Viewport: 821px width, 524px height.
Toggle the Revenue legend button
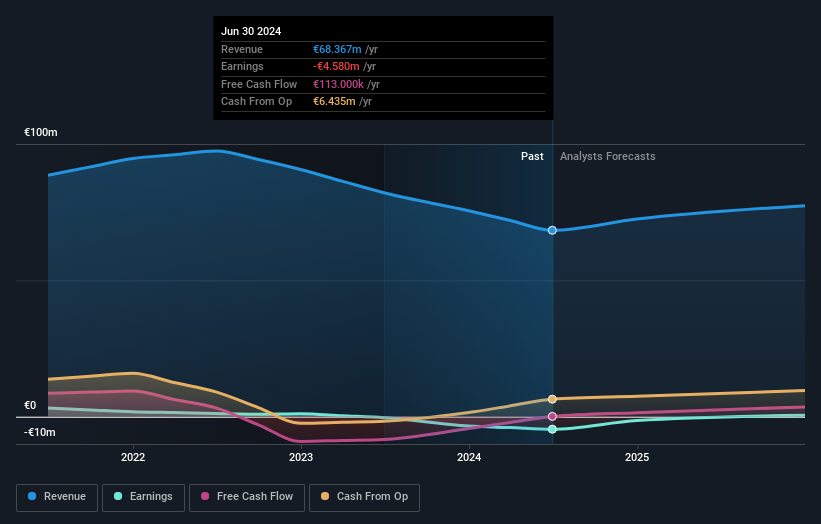[x=57, y=497]
